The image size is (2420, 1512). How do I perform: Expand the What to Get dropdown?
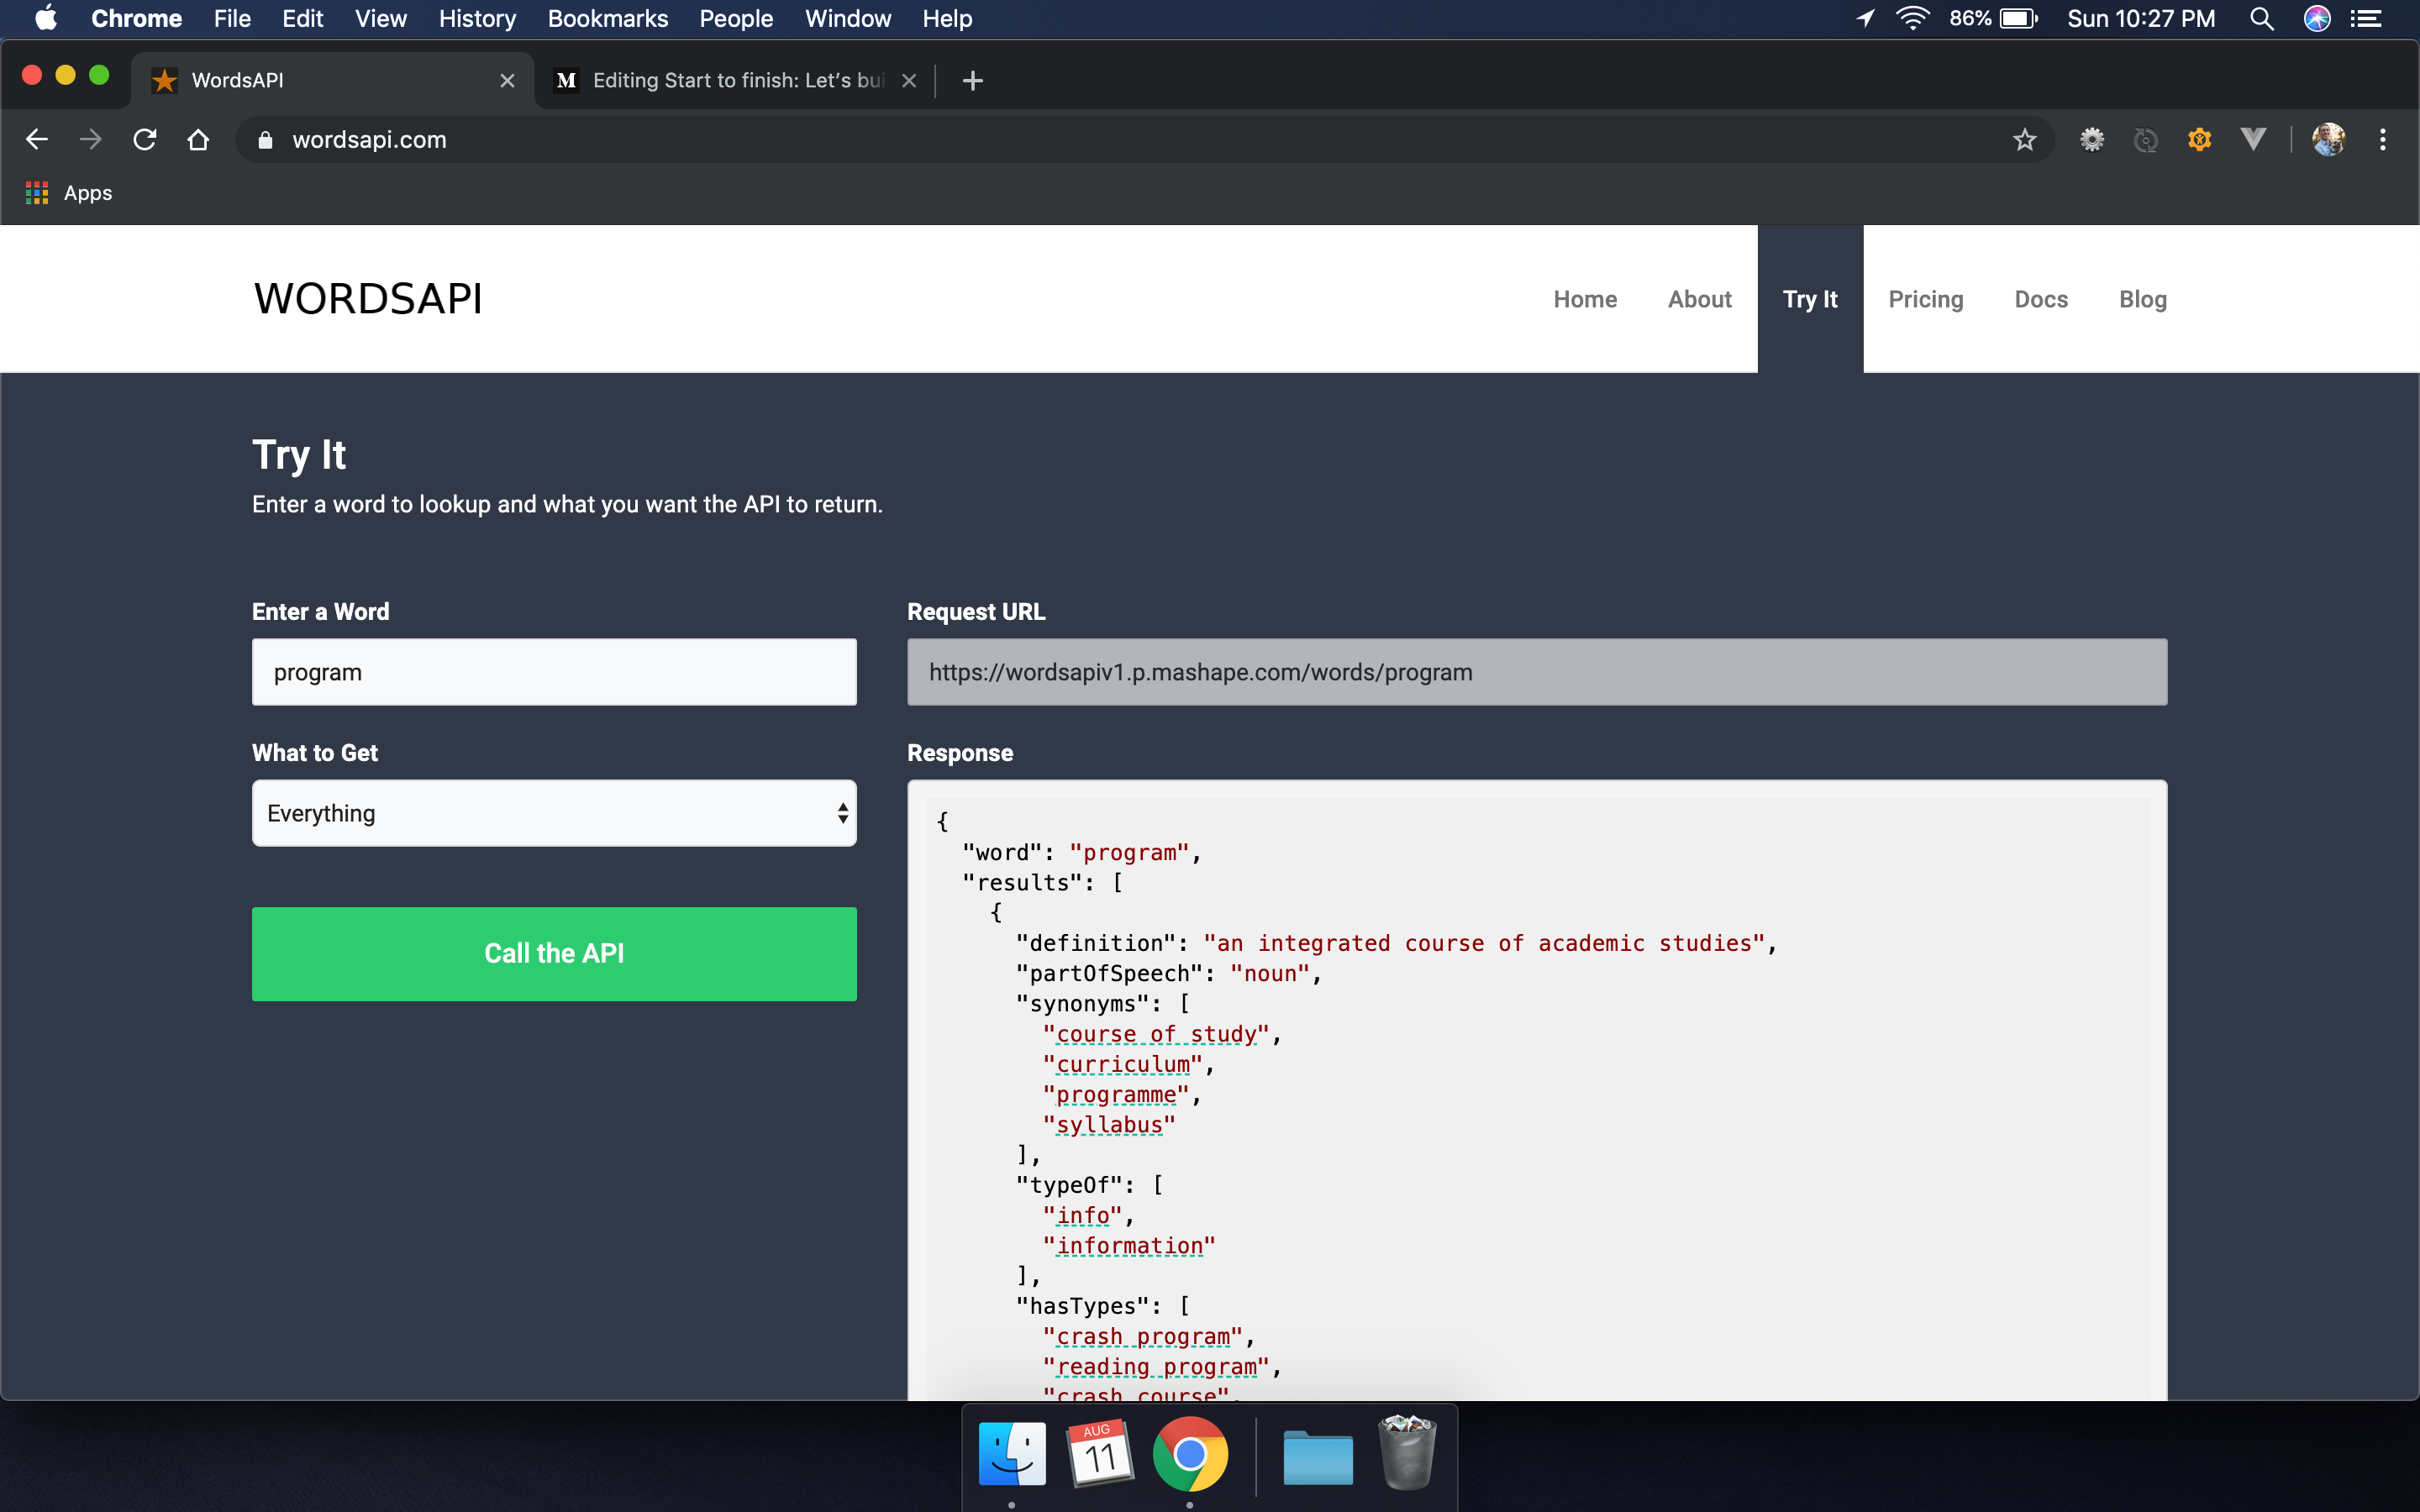click(554, 813)
